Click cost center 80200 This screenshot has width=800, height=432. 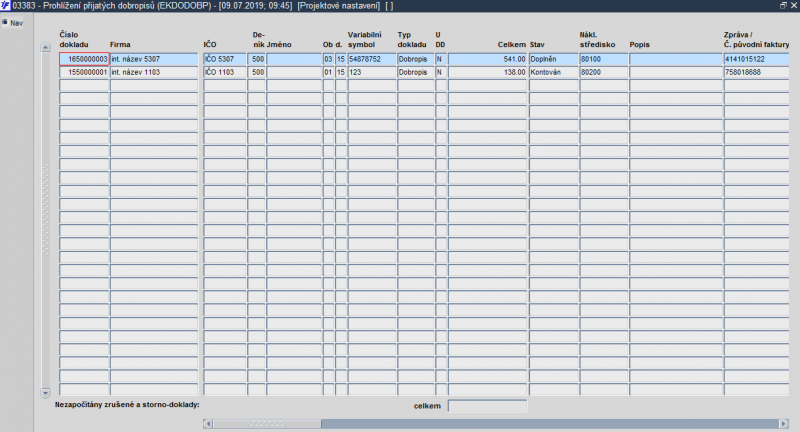click(x=604, y=72)
